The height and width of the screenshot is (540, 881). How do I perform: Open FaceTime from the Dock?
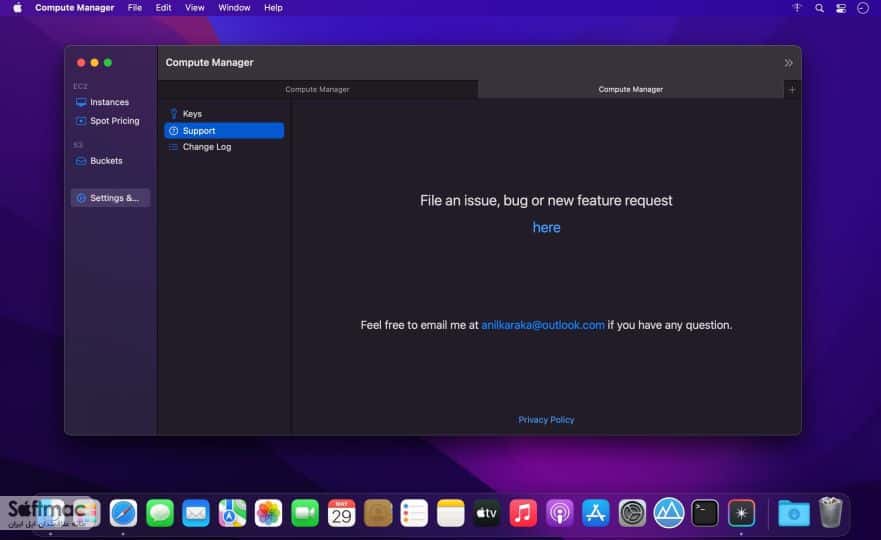point(305,513)
